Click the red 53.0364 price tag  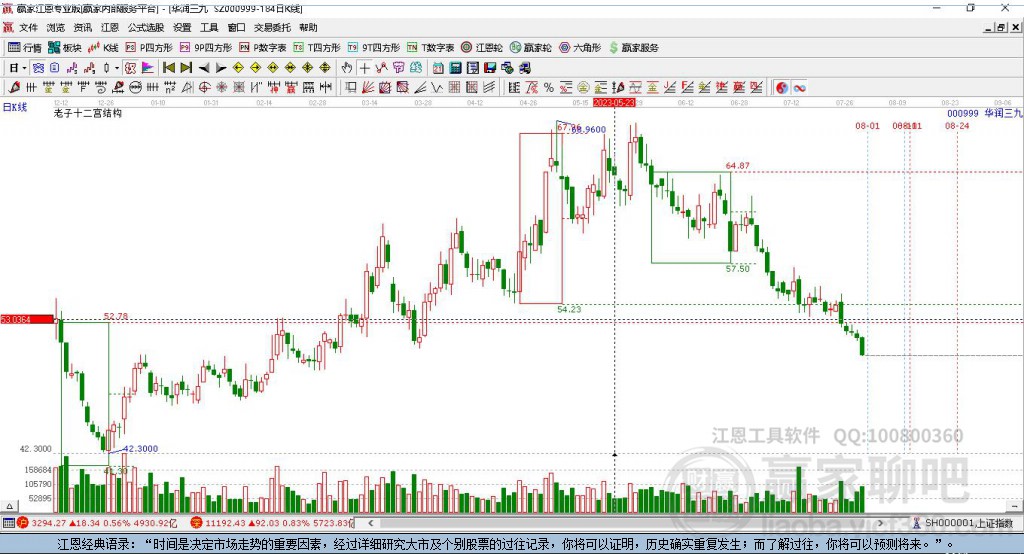27,319
